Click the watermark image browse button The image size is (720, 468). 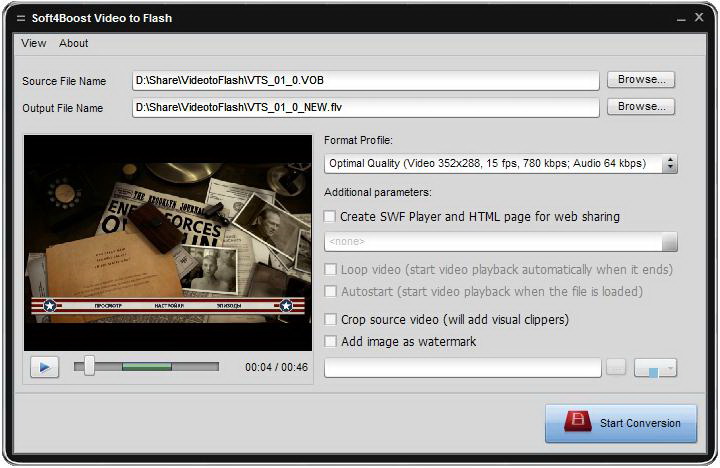tap(616, 367)
